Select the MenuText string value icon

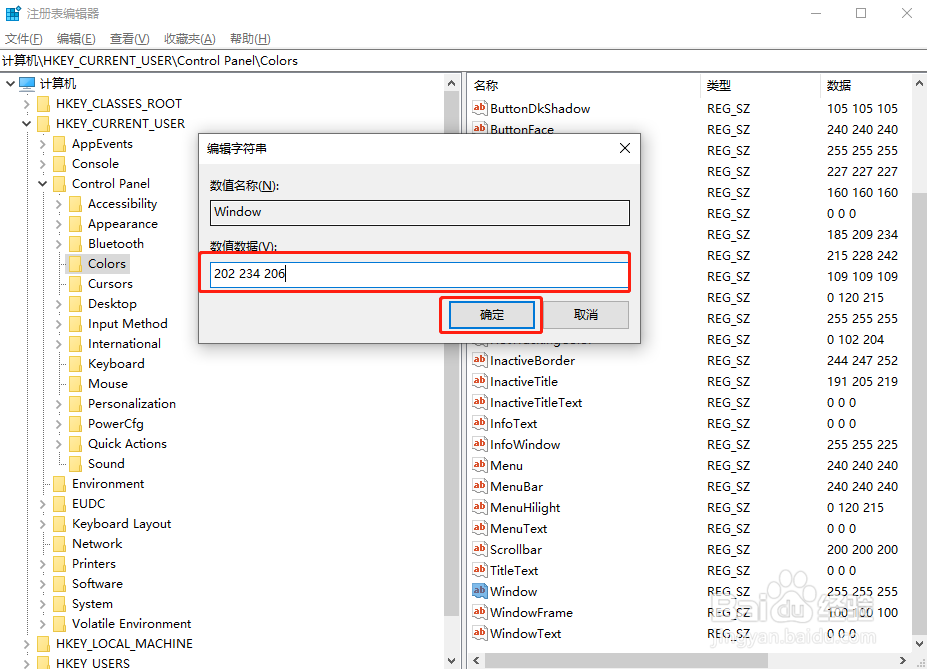[x=479, y=528]
